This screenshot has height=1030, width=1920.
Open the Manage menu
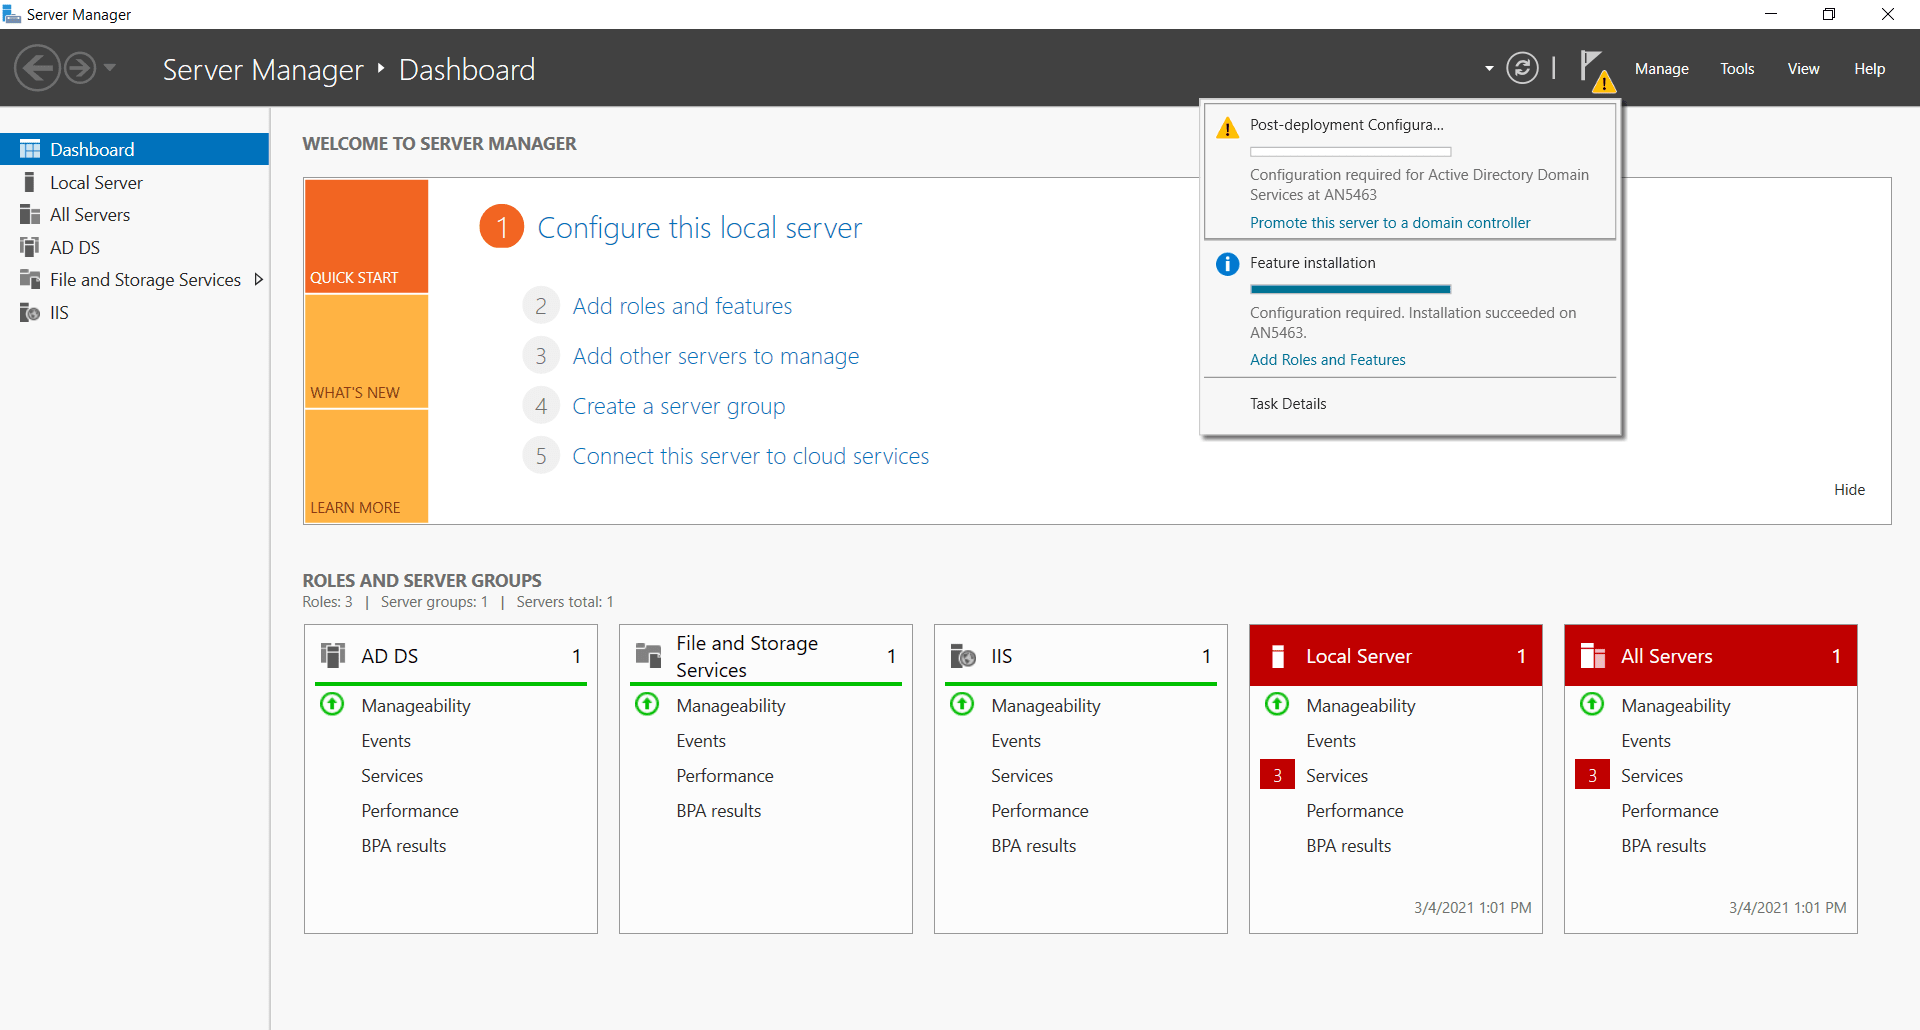(1661, 69)
